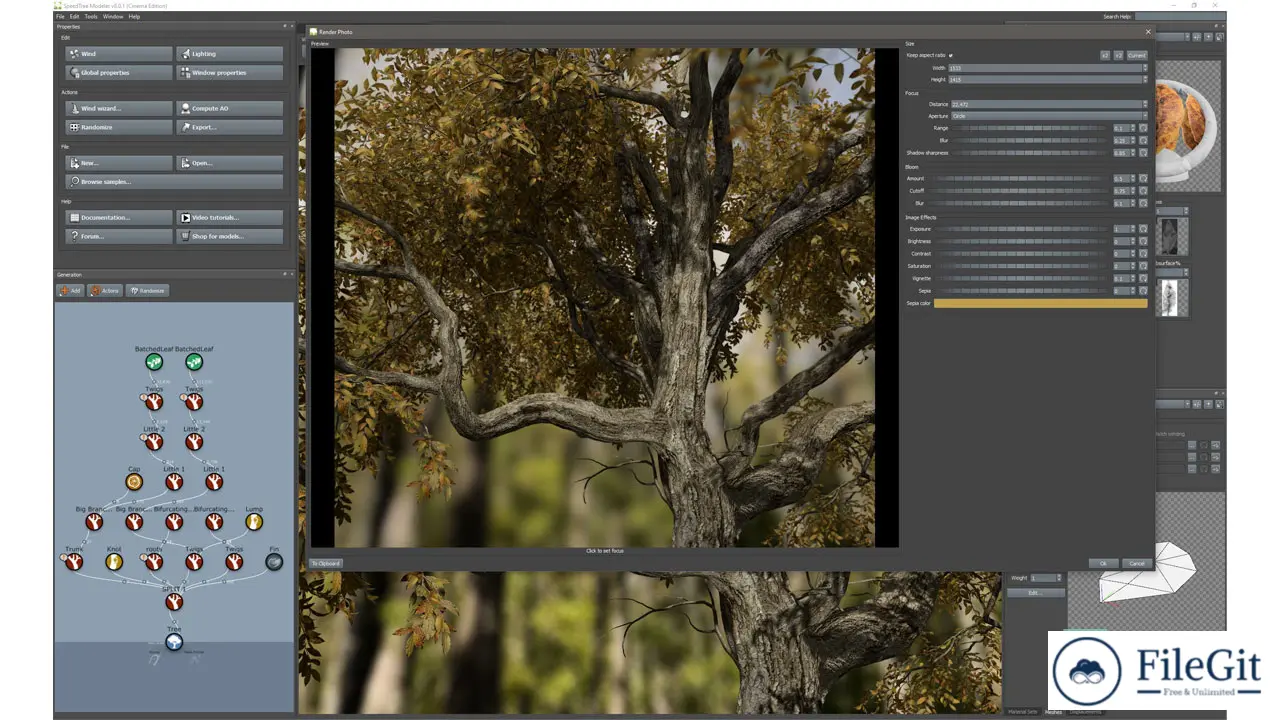The image size is (1280, 720).
Task: Toggle the Keep aspect ratio checkbox
Action: [951, 55]
